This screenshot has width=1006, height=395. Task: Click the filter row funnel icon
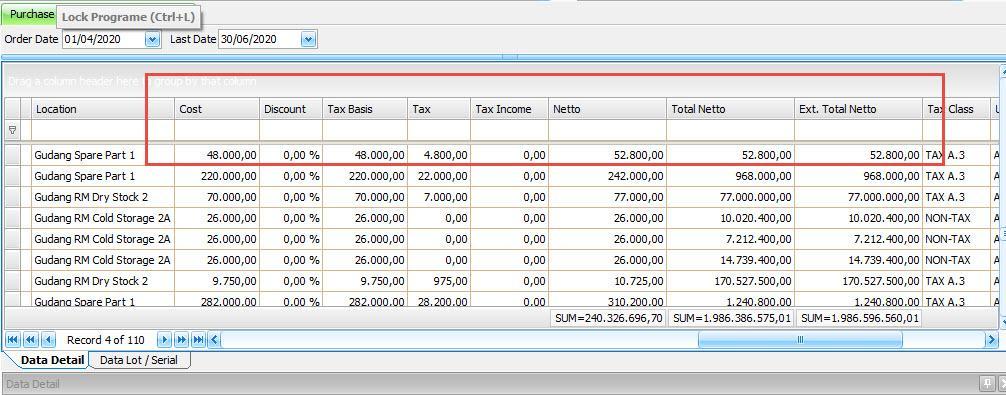click(12, 130)
